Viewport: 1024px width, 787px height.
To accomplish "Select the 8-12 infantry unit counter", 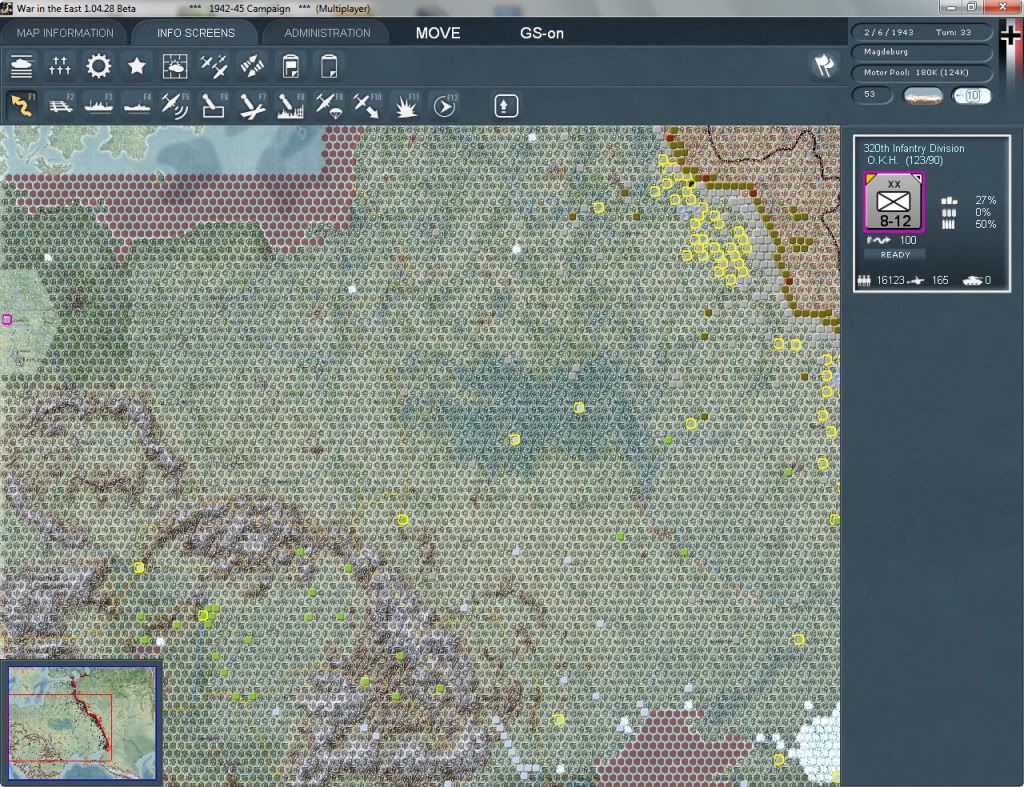I will (x=894, y=202).
